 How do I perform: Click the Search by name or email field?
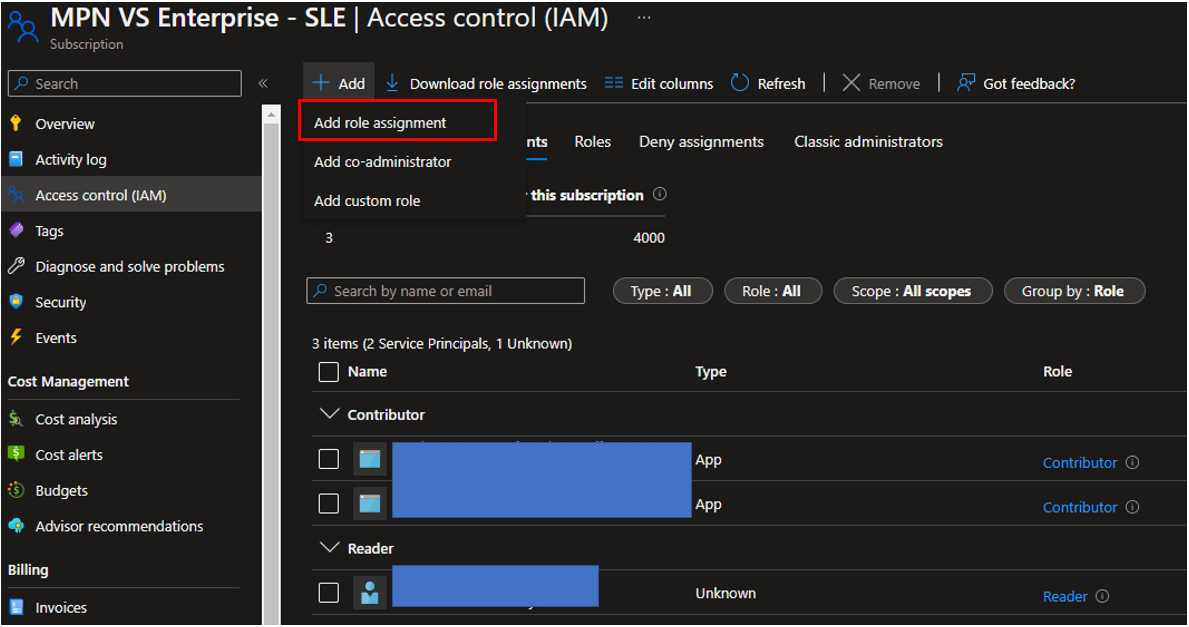445,290
